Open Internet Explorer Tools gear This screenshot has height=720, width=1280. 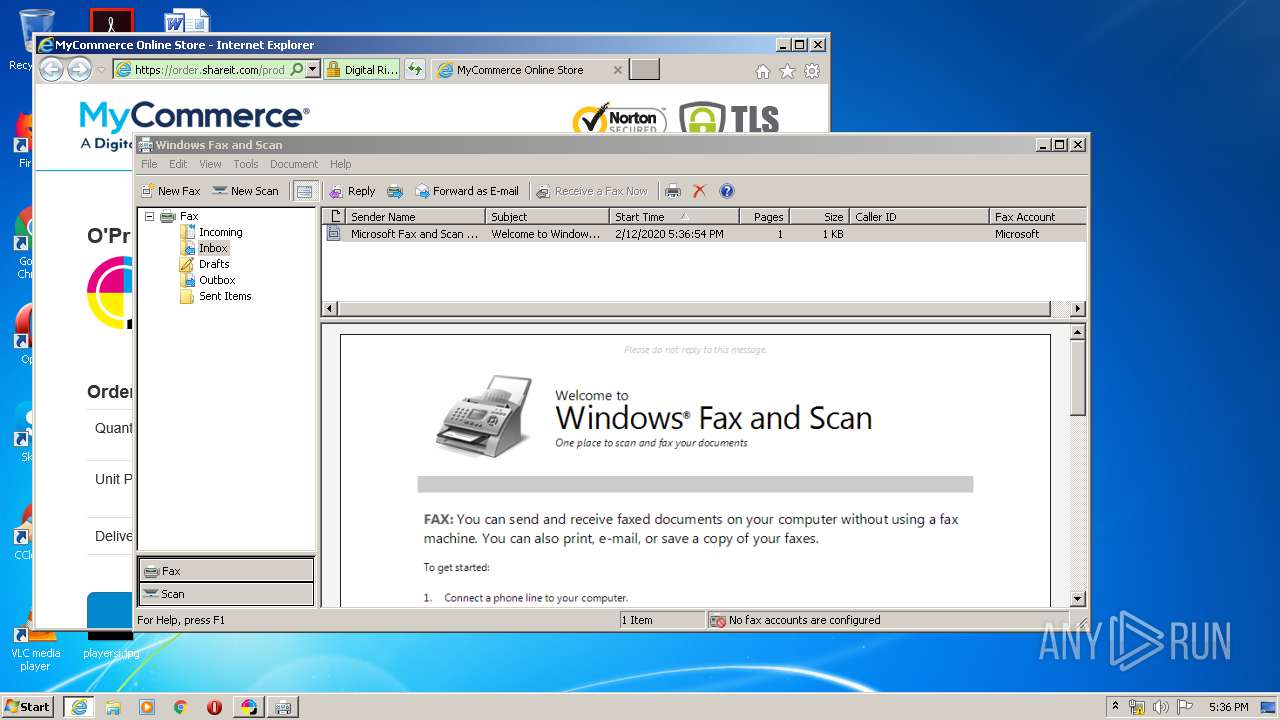[812, 71]
